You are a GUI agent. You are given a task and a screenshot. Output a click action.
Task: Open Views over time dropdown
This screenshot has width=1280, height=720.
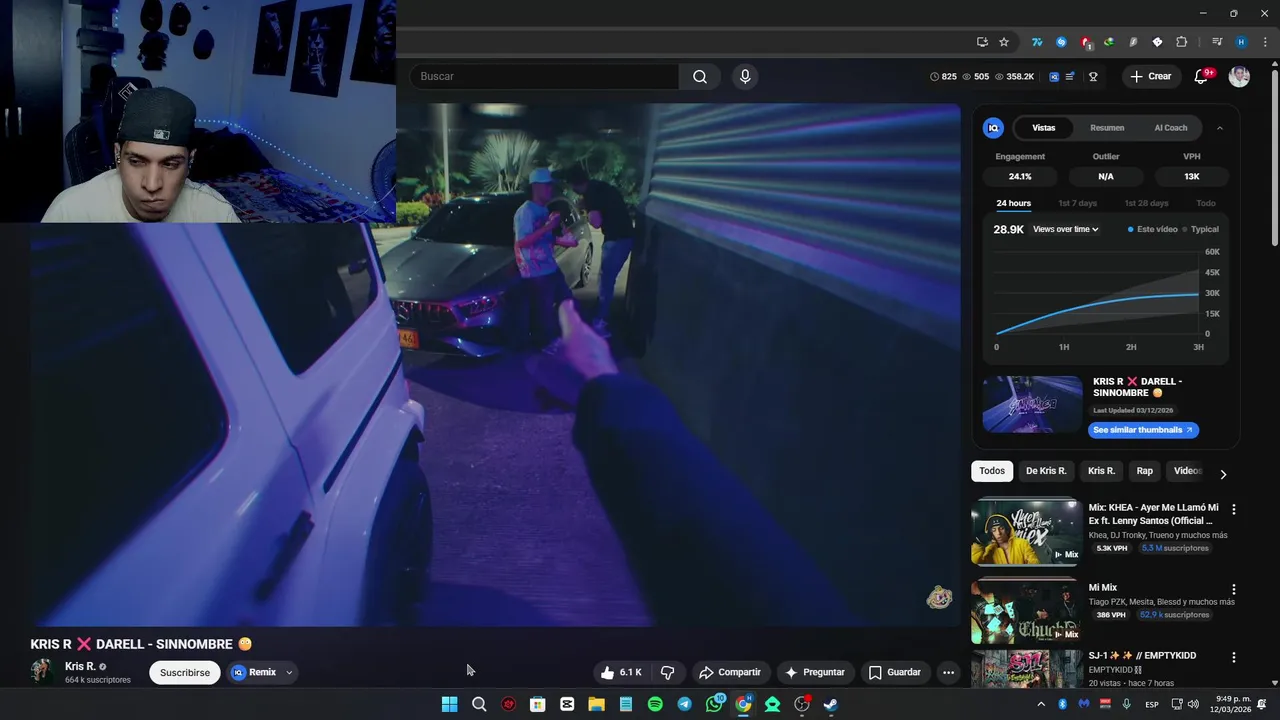1066,229
